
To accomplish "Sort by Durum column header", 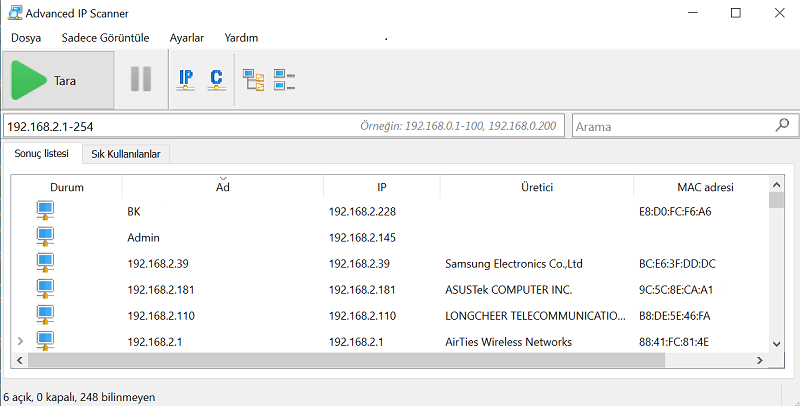I will pyautogui.click(x=67, y=187).
